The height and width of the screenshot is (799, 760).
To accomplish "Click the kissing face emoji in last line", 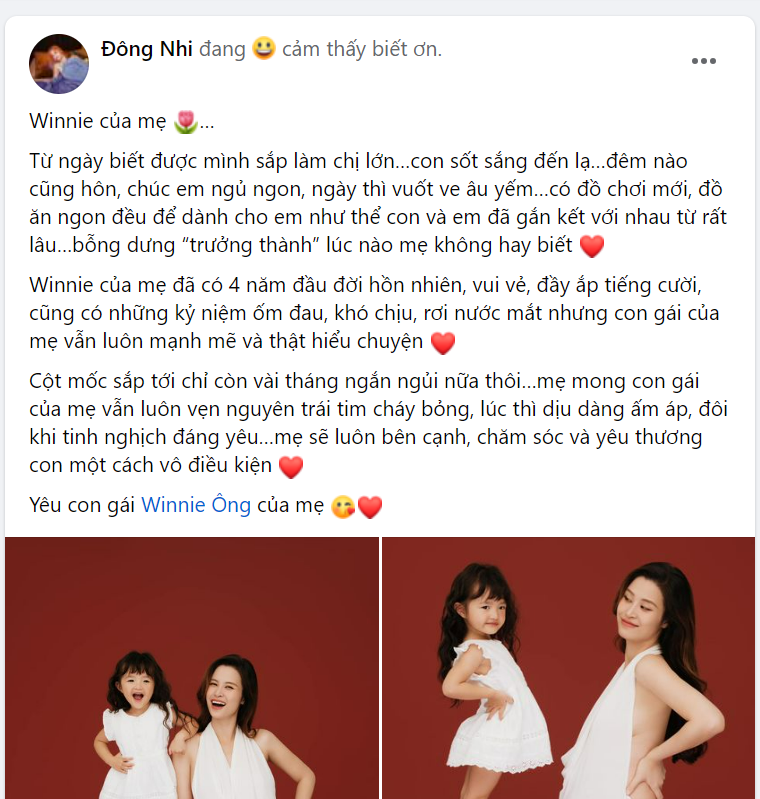I will pos(343,507).
